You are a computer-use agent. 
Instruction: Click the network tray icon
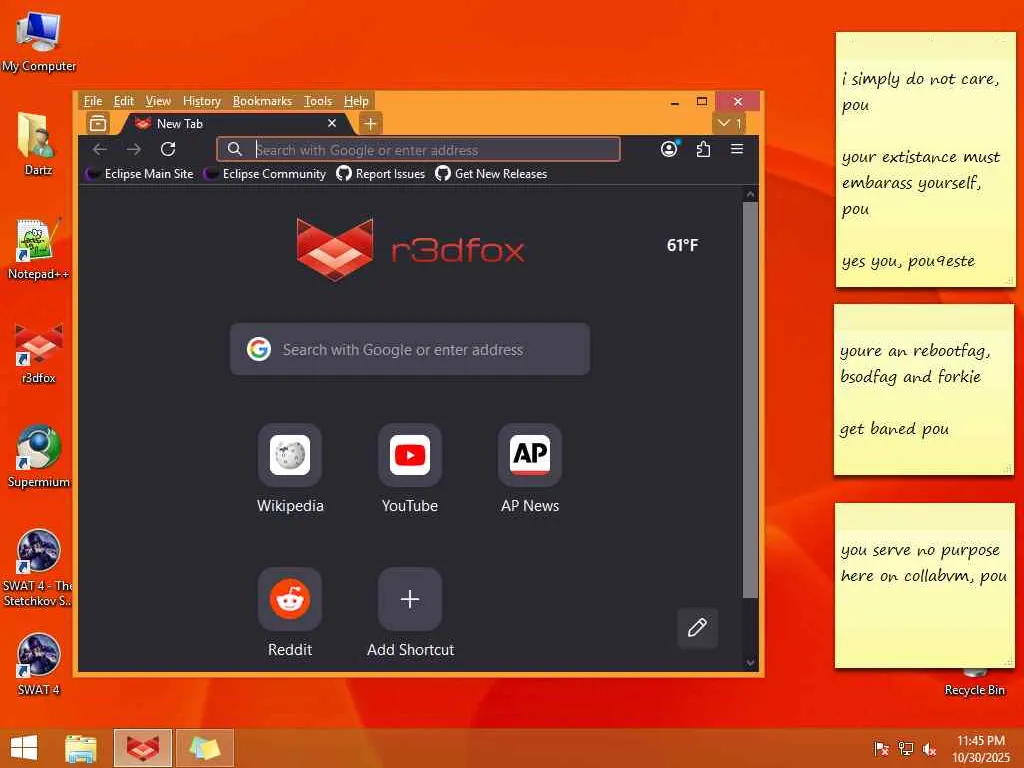click(906, 749)
